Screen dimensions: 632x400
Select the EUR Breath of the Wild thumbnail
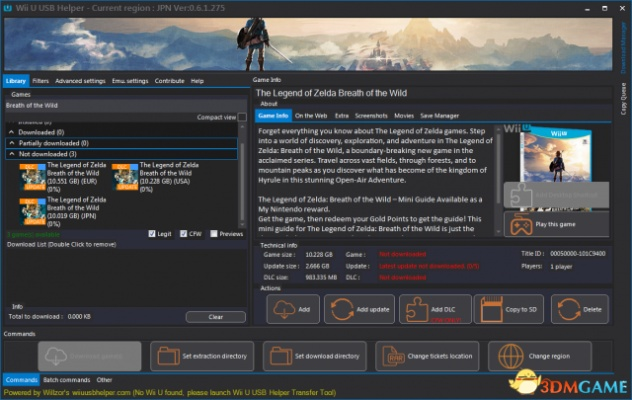tap(33, 177)
